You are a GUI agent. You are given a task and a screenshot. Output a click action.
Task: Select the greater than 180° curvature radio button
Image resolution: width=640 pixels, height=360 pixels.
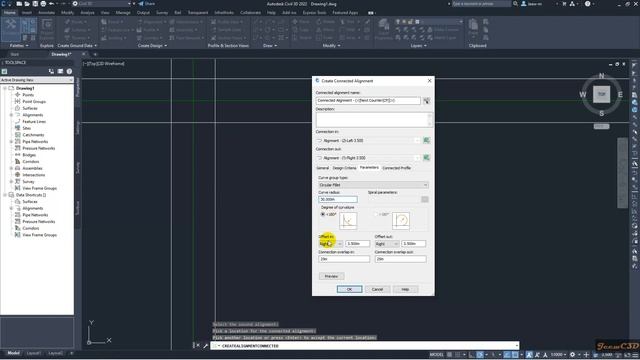click(x=376, y=214)
